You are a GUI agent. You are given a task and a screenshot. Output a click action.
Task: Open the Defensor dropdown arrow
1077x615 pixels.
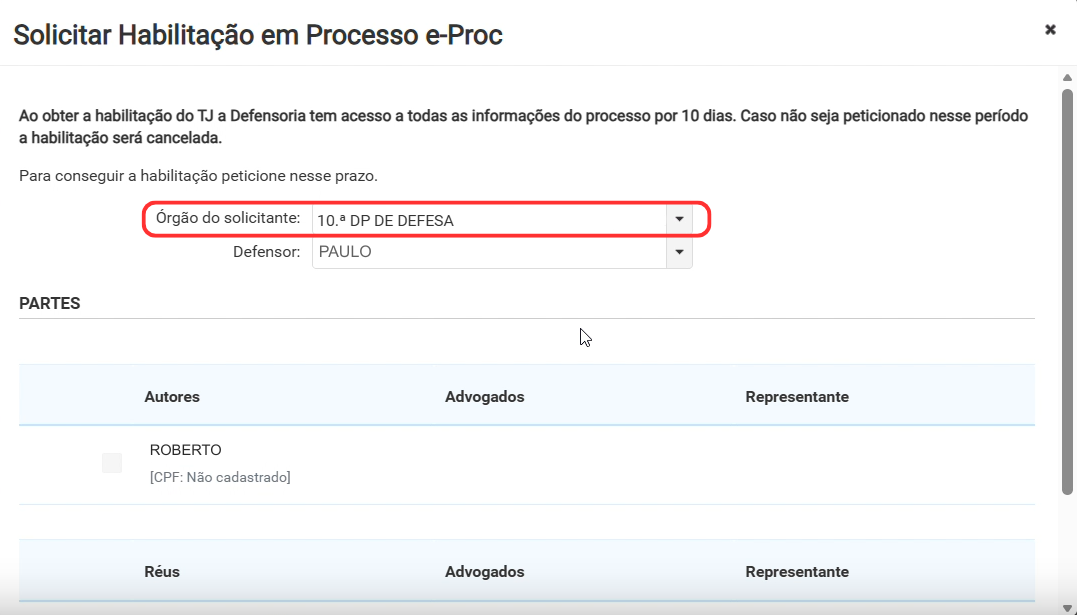(x=679, y=252)
